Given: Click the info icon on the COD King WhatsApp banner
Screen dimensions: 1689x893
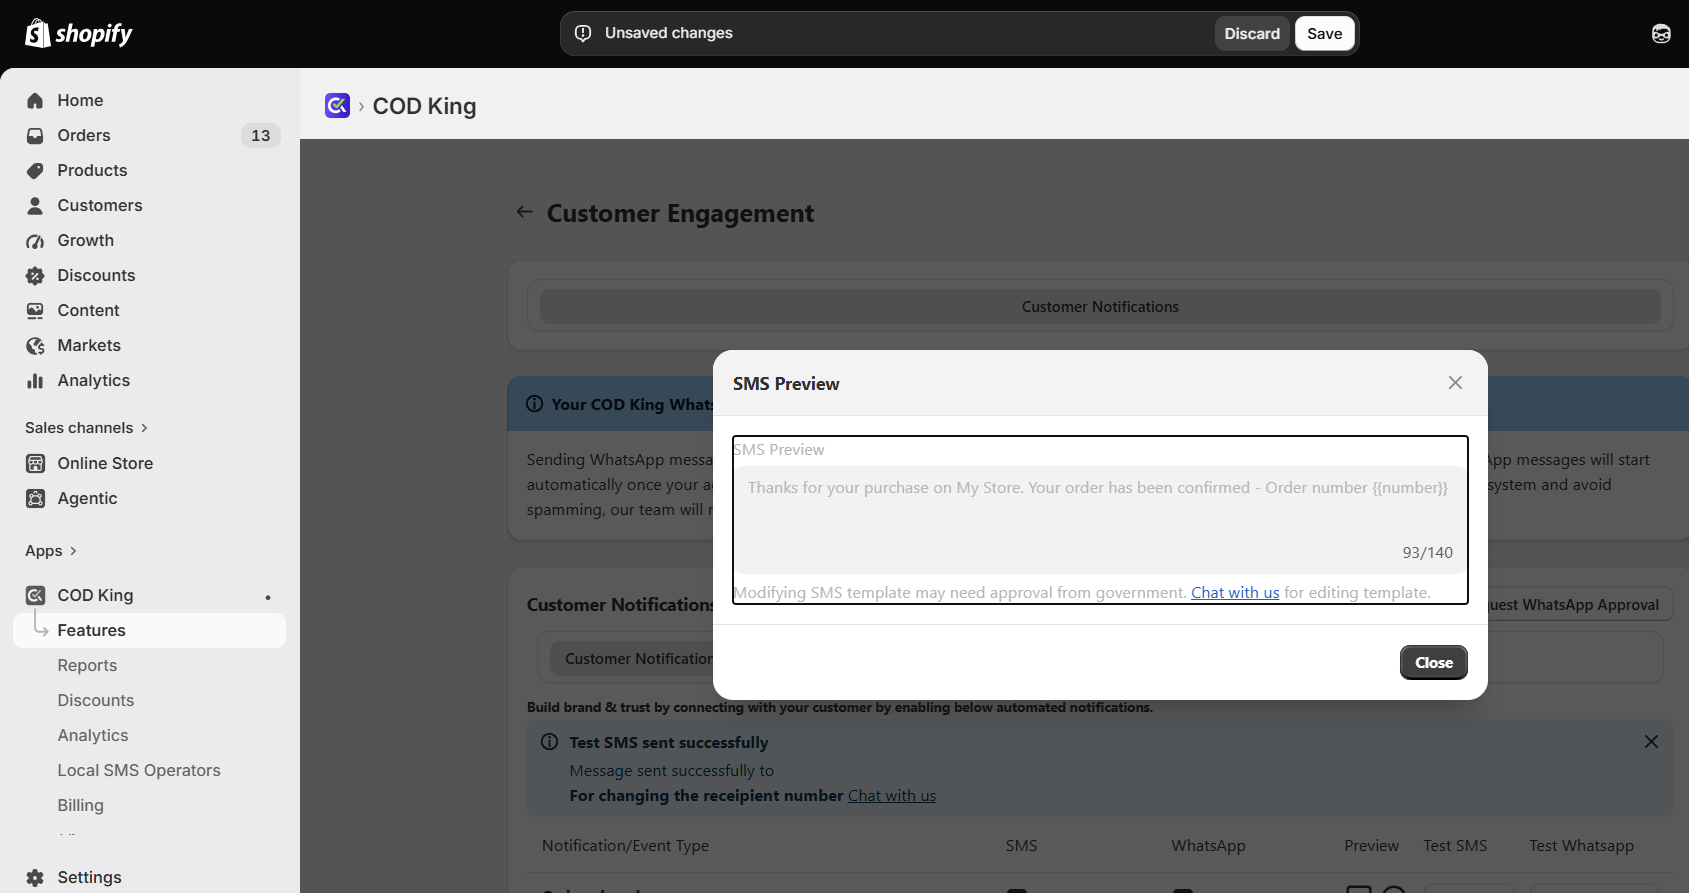Looking at the screenshot, I should pyautogui.click(x=534, y=404).
